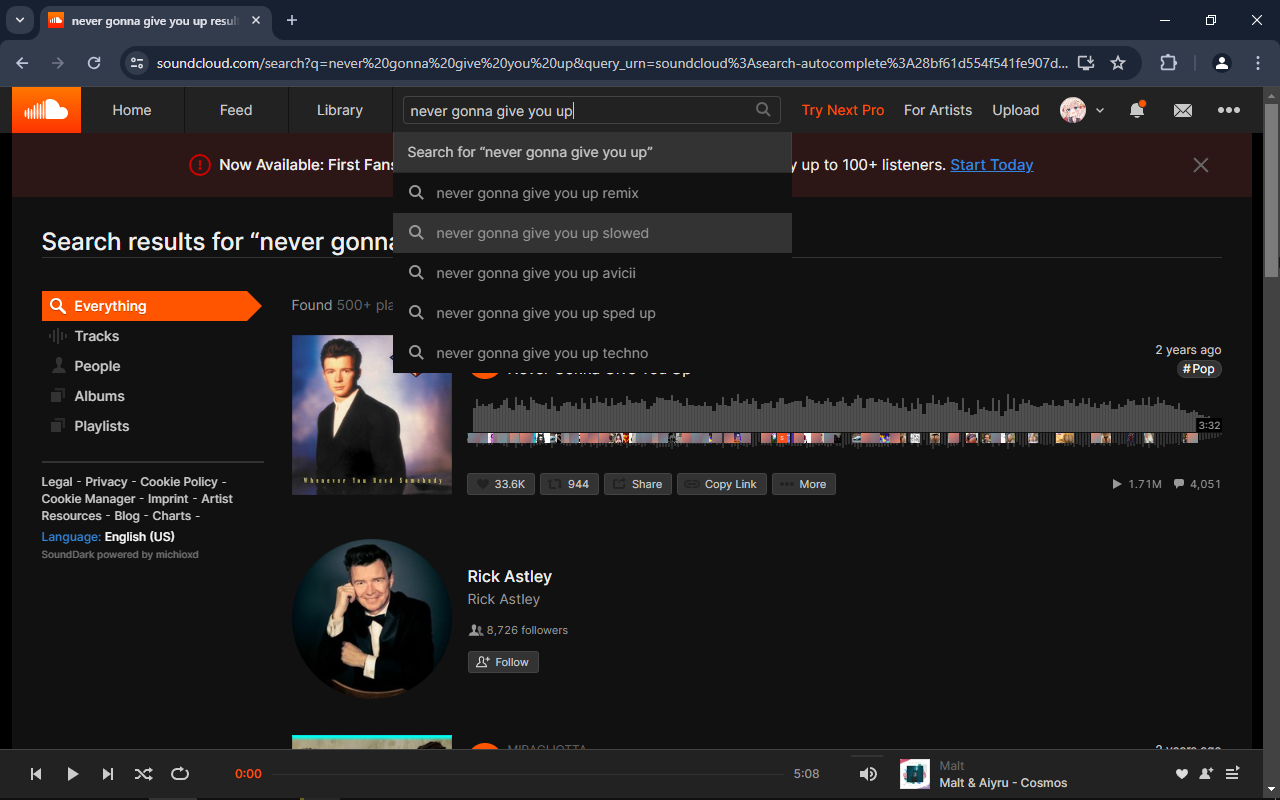Open the Feed tab
Screen dimensions: 1280x800
pyautogui.click(x=236, y=110)
